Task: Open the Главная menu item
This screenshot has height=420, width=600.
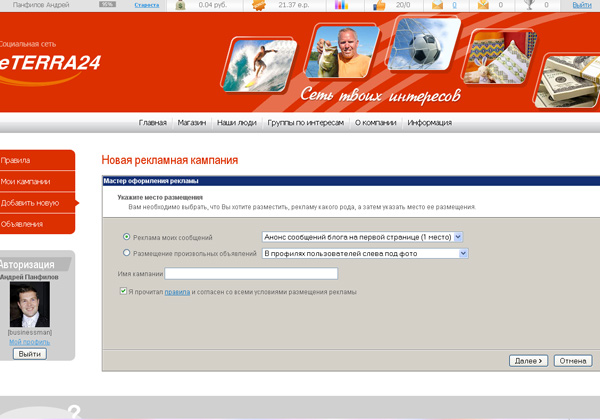Action: [153, 123]
